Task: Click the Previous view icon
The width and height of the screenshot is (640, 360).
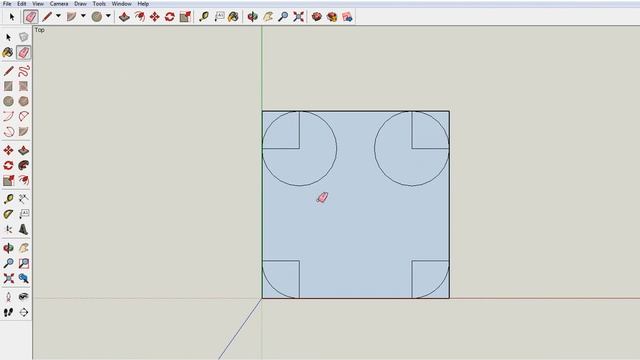Action: (x=24, y=278)
